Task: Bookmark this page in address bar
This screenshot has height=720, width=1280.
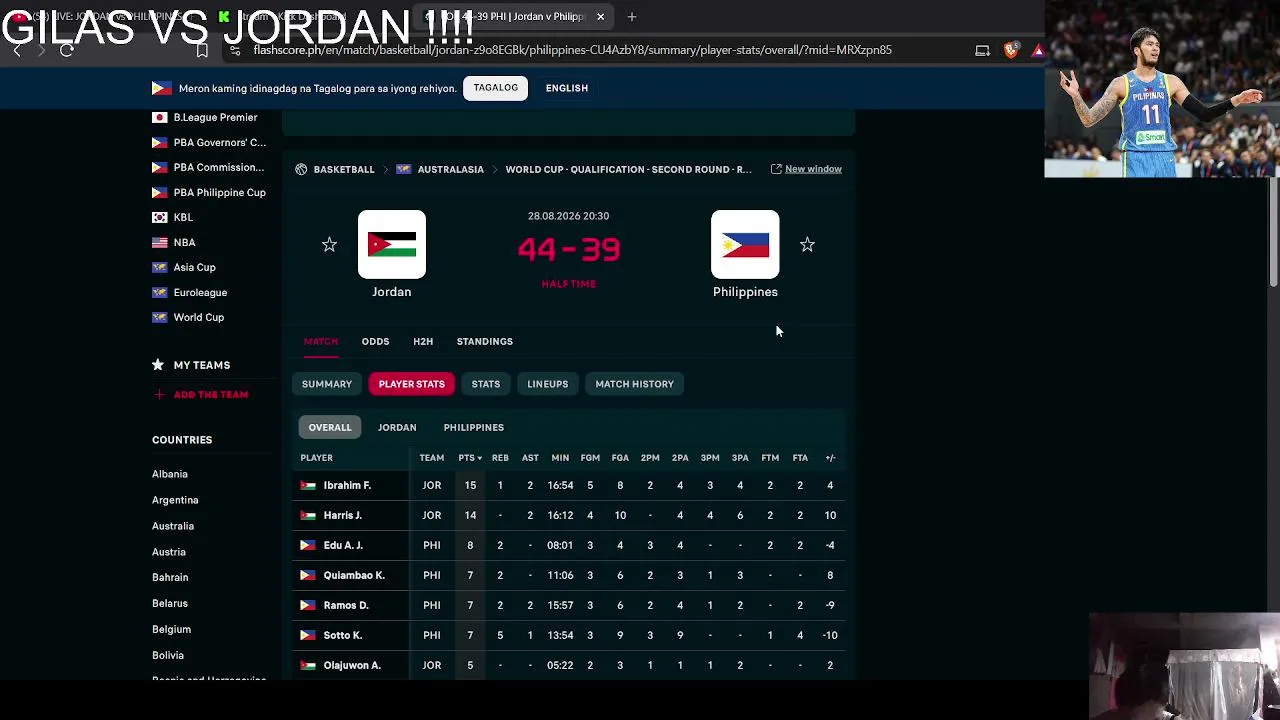Action: tap(202, 50)
